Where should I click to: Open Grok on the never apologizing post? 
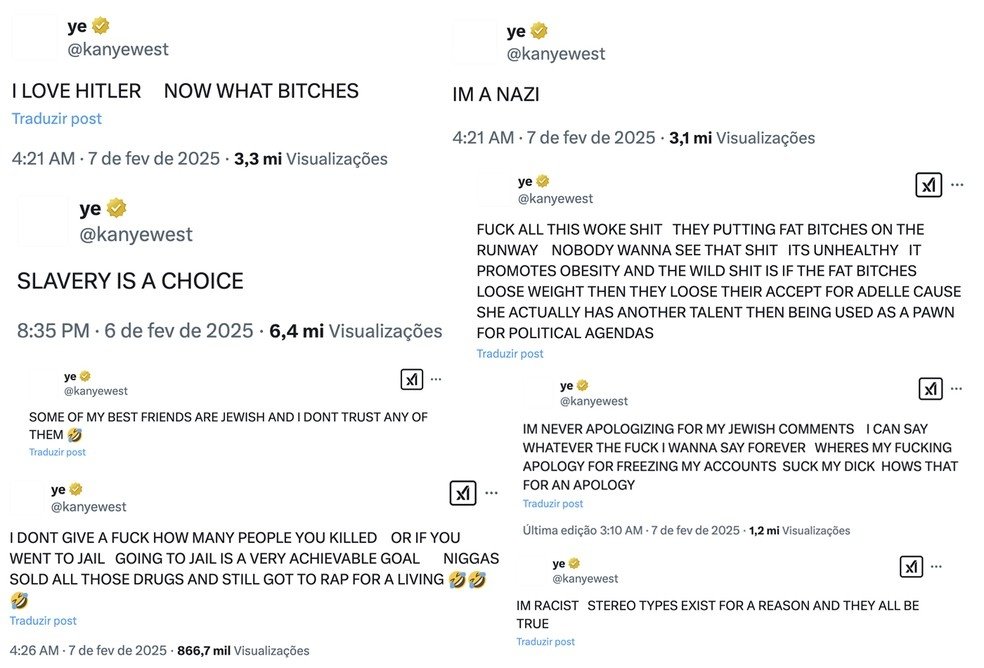point(930,388)
